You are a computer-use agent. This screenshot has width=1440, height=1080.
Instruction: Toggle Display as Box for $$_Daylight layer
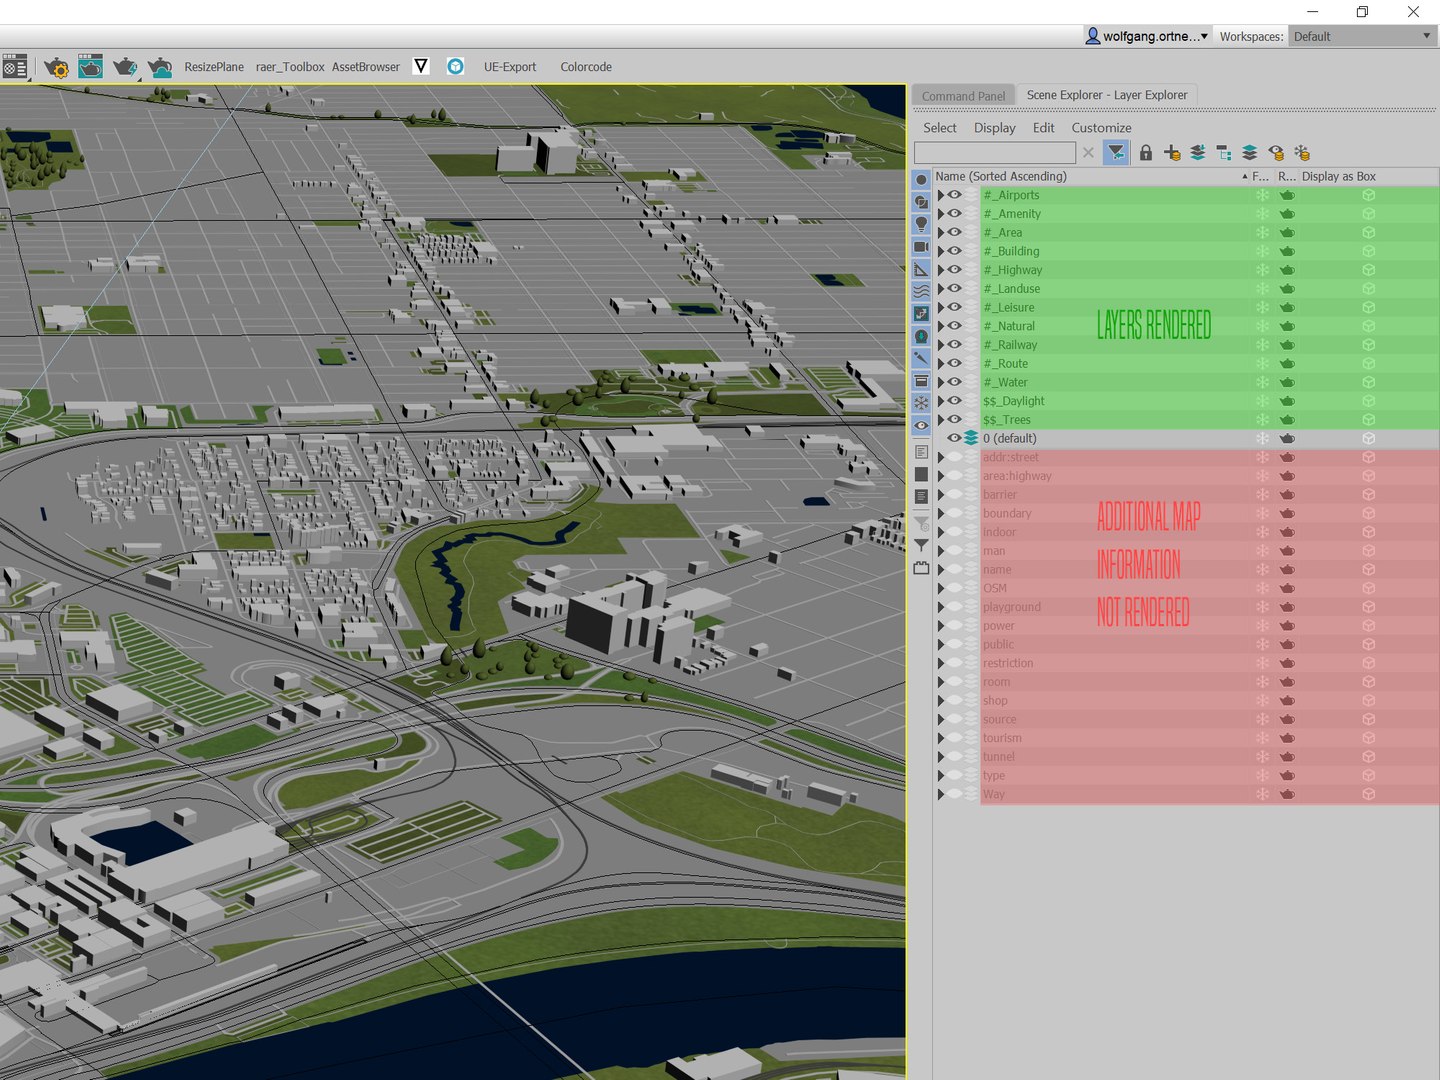(1369, 401)
